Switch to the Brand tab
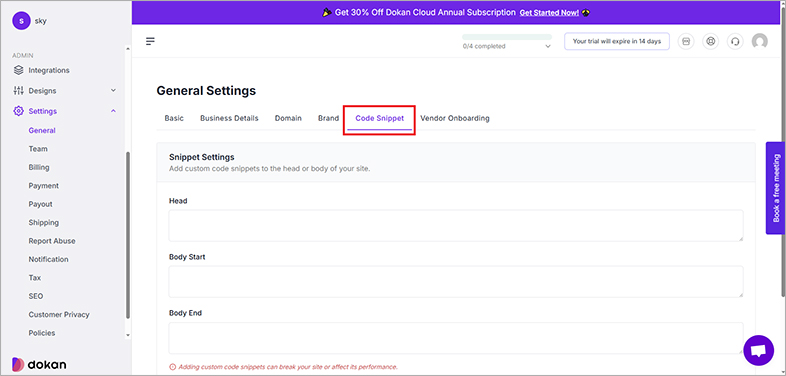The image size is (786, 376). [x=328, y=118]
